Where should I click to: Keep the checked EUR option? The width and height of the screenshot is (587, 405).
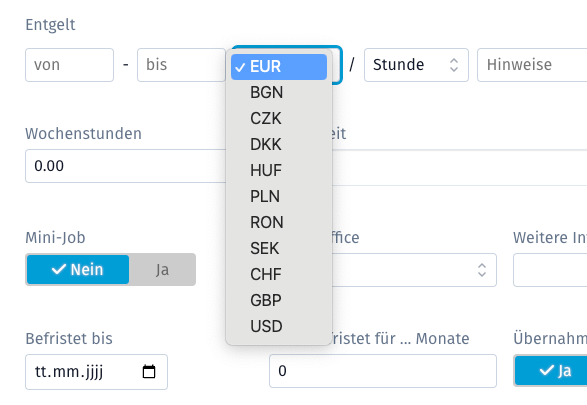279,67
